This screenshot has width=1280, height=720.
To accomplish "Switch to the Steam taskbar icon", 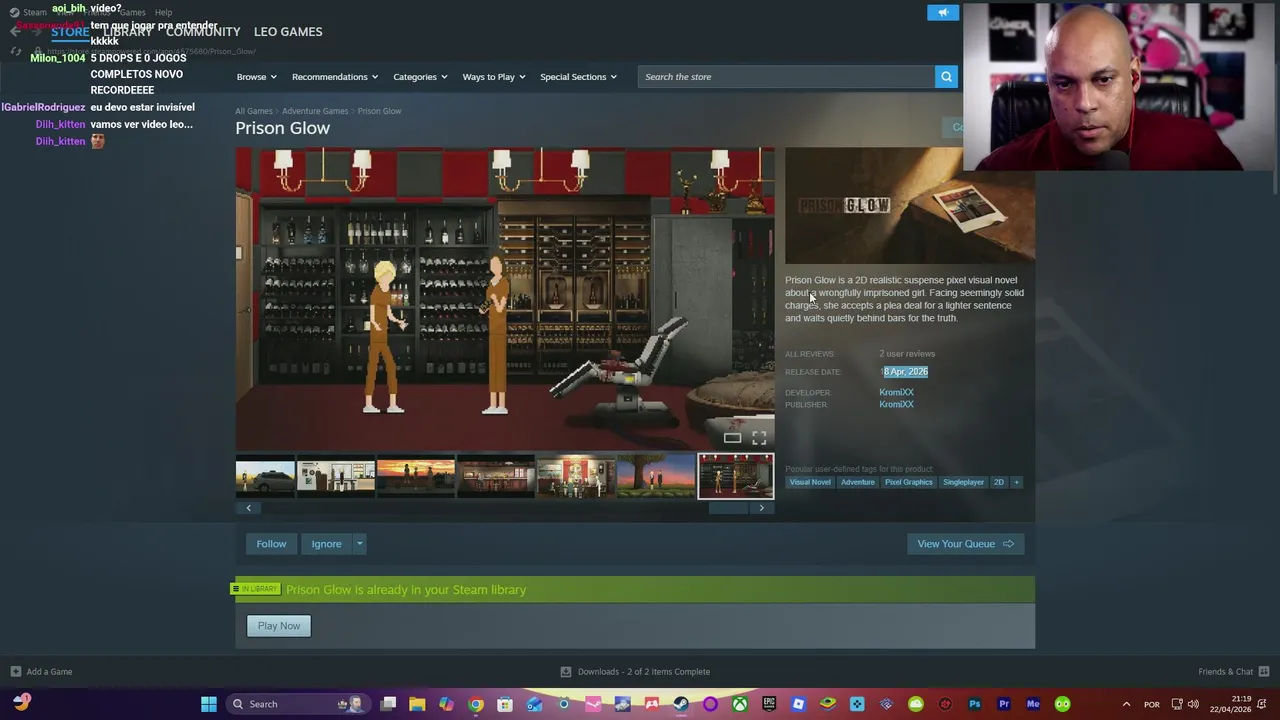I will [681, 704].
